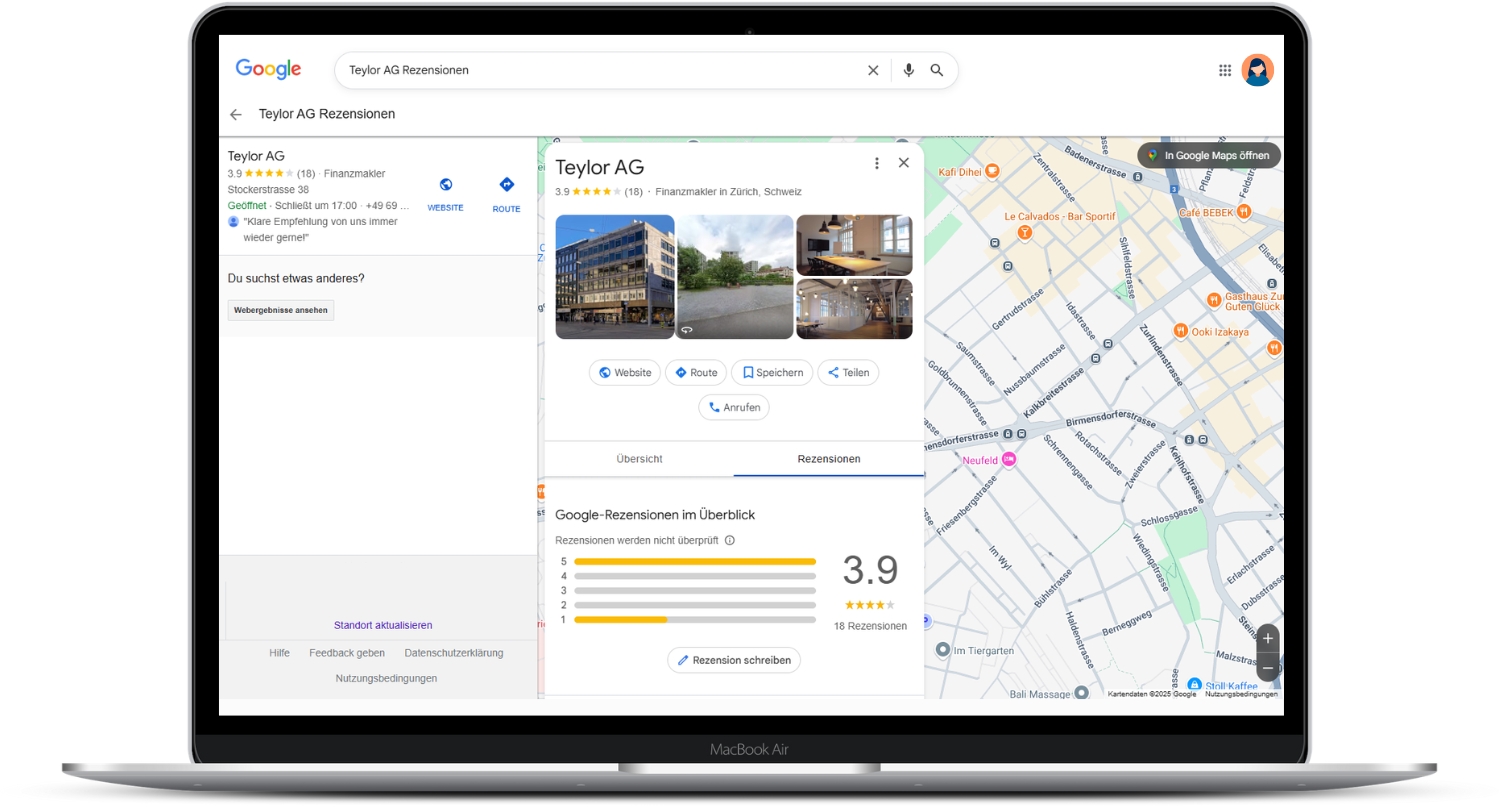Screen dimensions: 1500x807
Task: Click the 18 Rezensionen count under the 3.9 score
Action: [870, 626]
